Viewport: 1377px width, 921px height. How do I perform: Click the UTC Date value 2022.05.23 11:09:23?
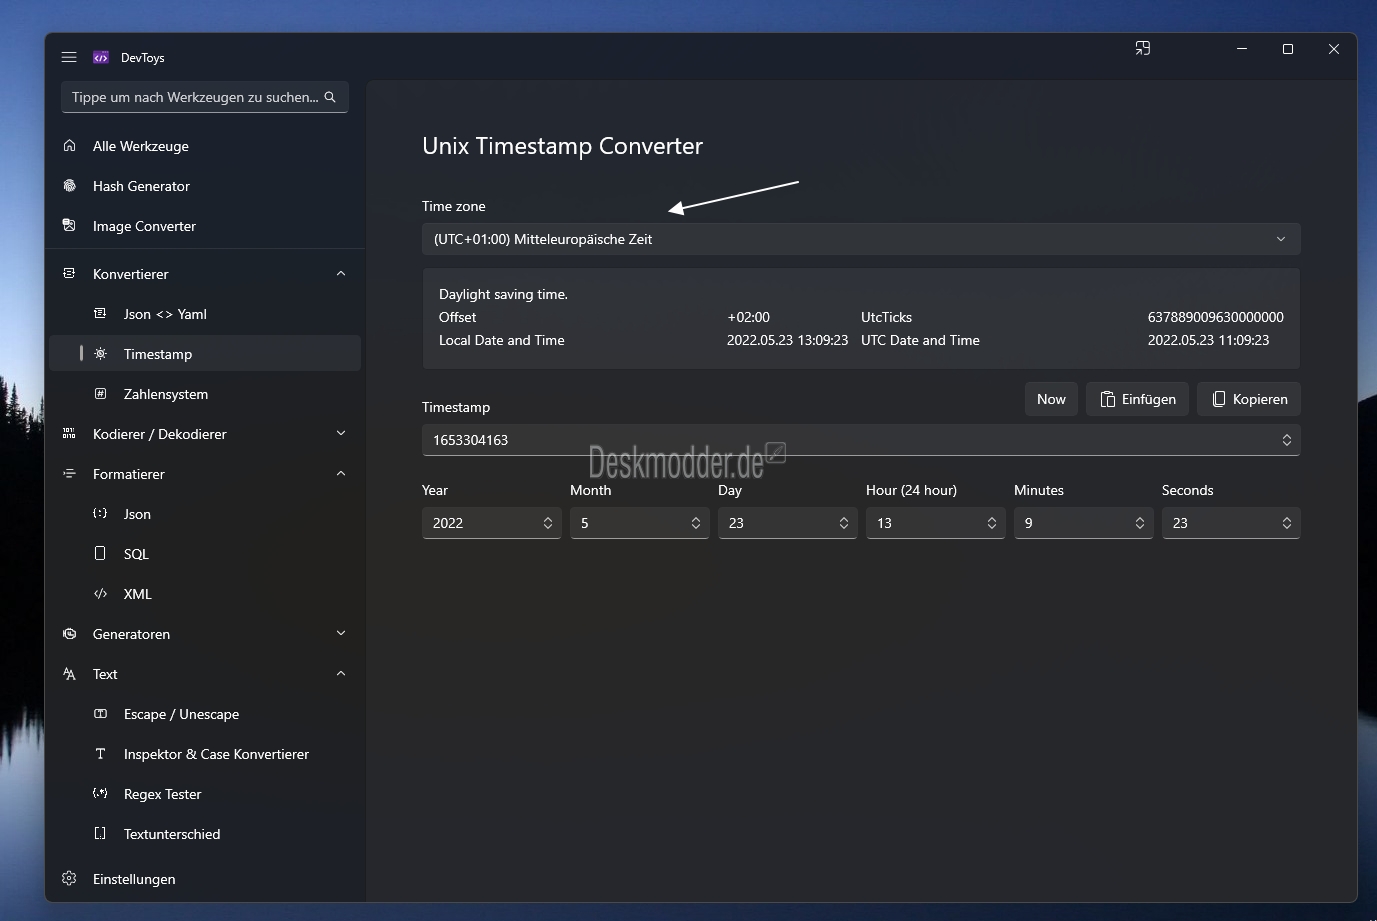1208,340
